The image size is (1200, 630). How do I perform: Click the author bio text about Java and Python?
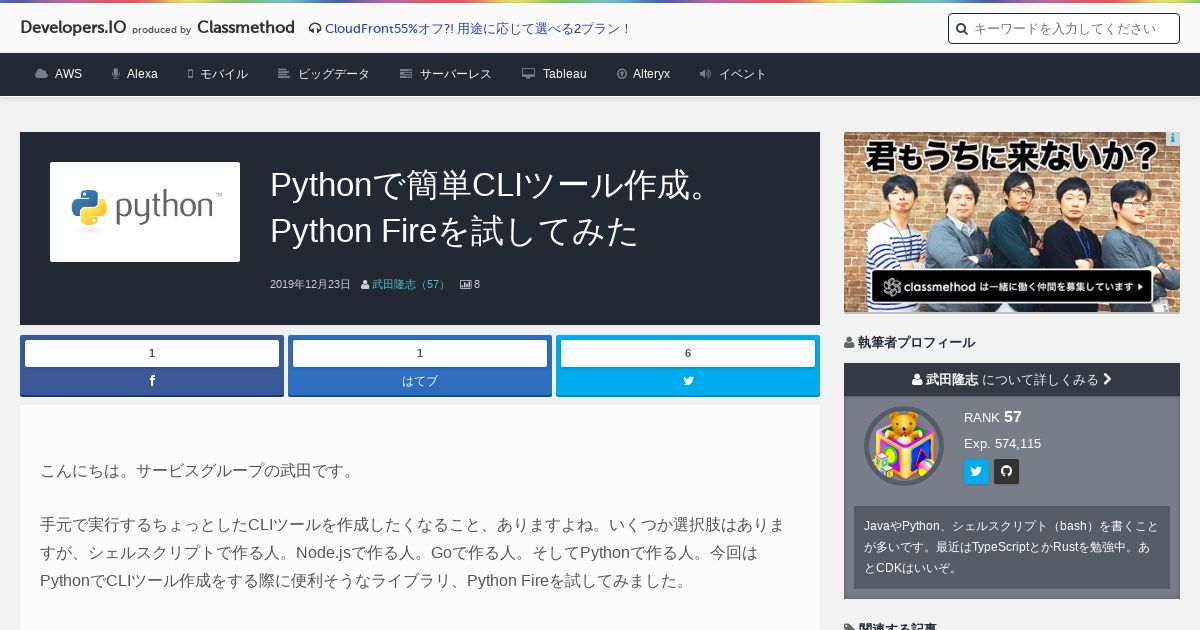tap(1012, 547)
